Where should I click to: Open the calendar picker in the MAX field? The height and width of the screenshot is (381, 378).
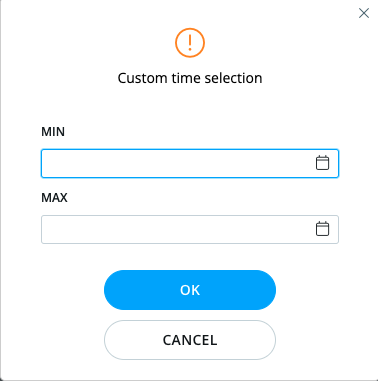coord(322,229)
